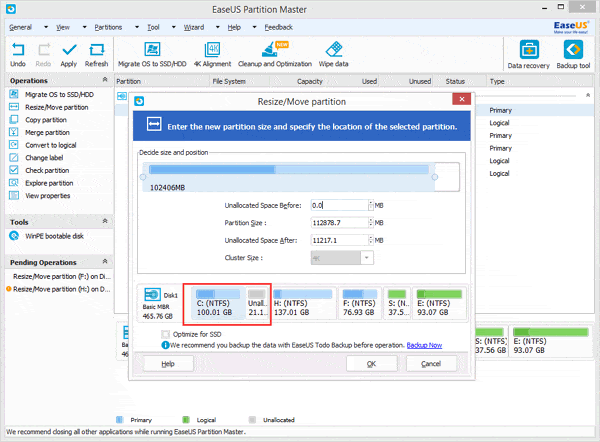This screenshot has width=600, height=442.
Task: Choose Convert to logical operation
Action: coord(51,145)
